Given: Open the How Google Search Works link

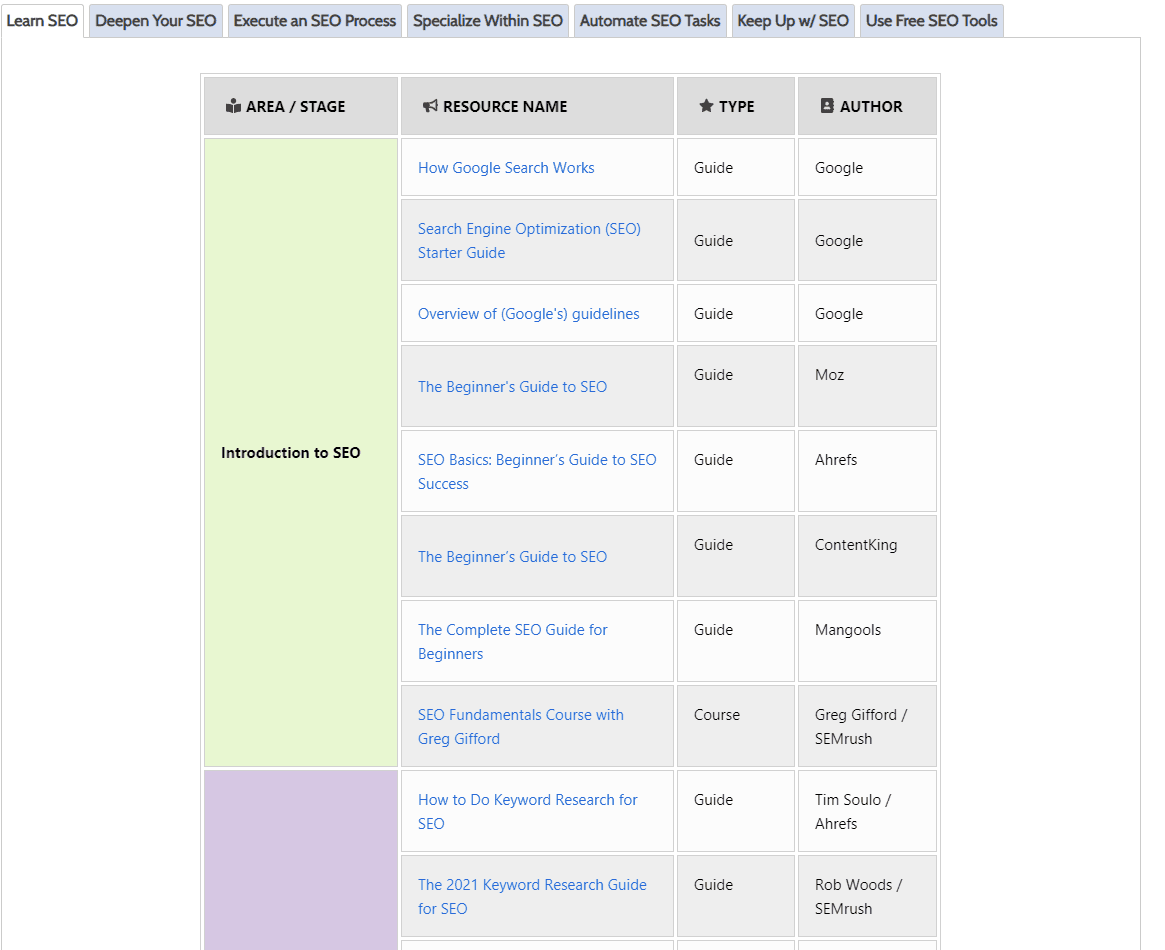Looking at the screenshot, I should (506, 168).
